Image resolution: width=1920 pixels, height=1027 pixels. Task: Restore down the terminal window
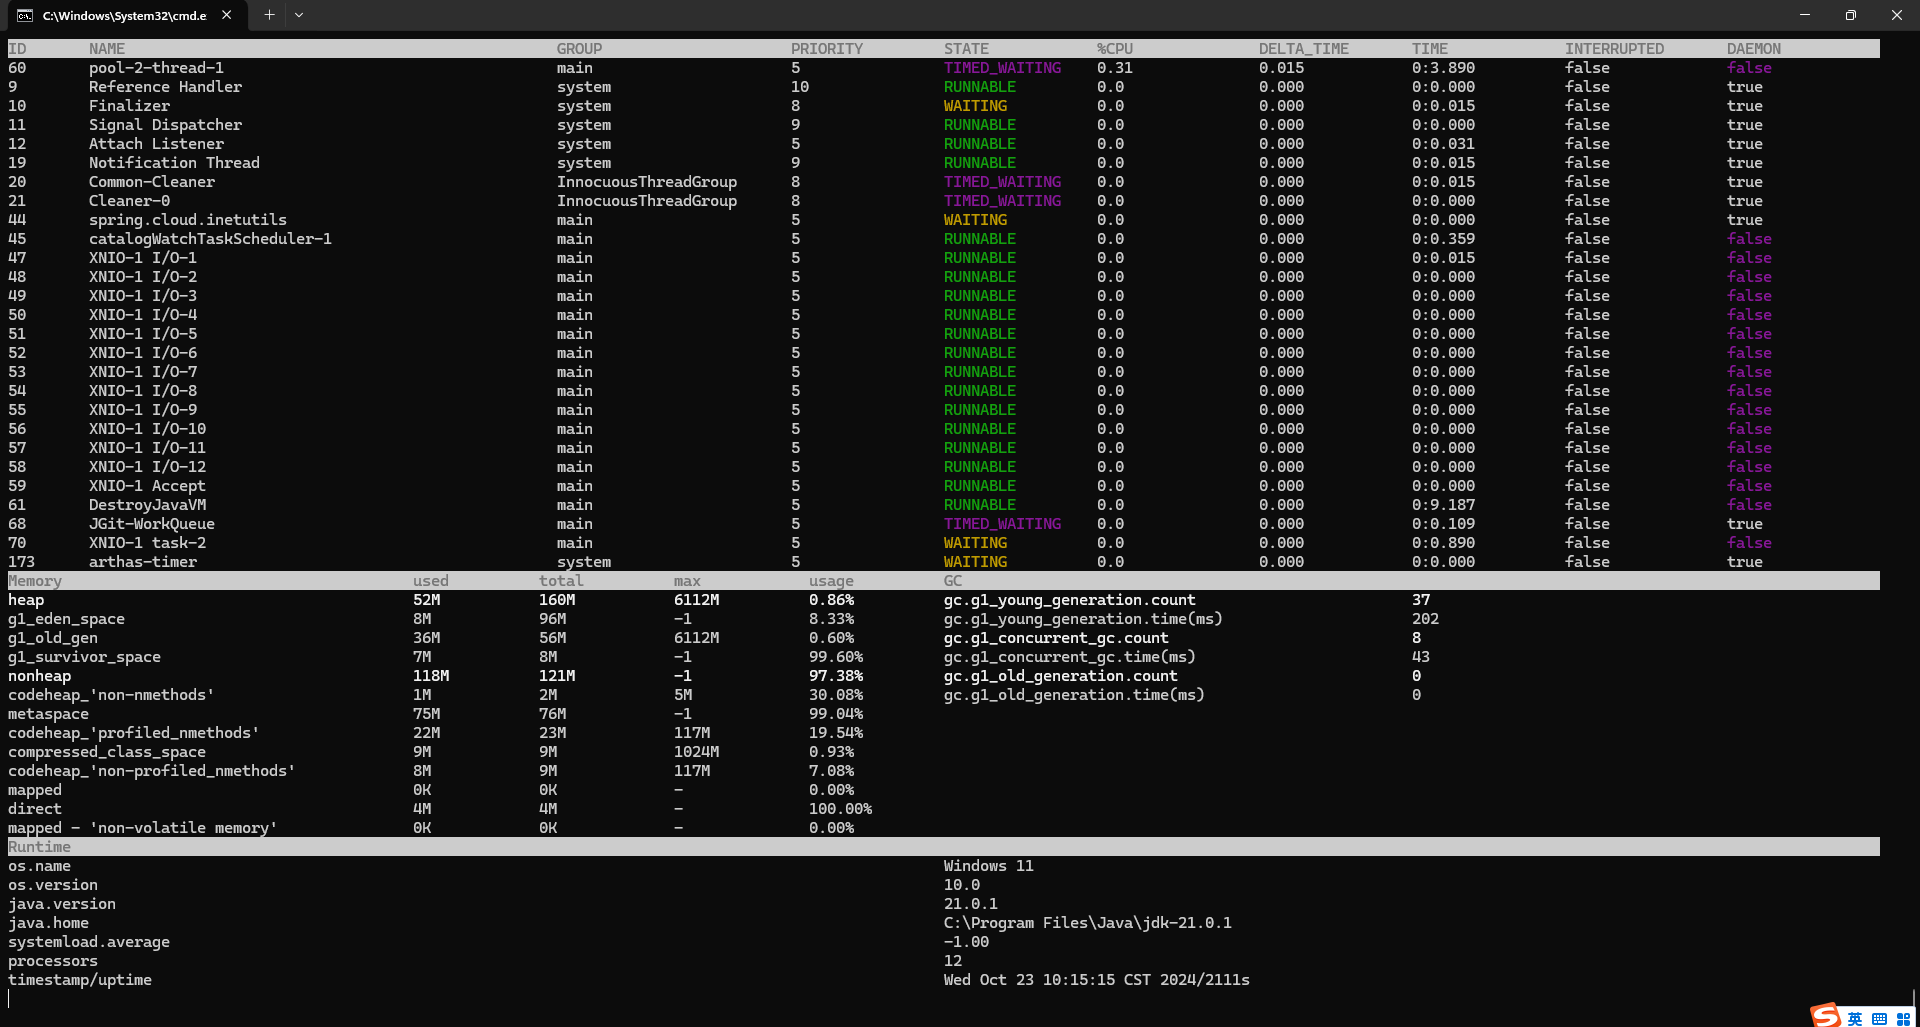tap(1851, 15)
